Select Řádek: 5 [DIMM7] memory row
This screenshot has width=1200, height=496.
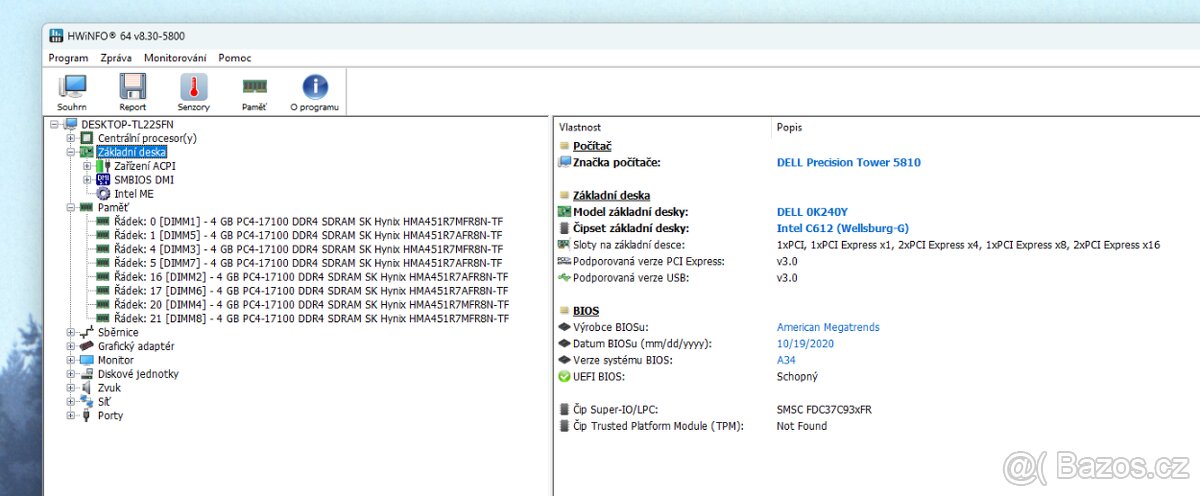click(x=307, y=263)
